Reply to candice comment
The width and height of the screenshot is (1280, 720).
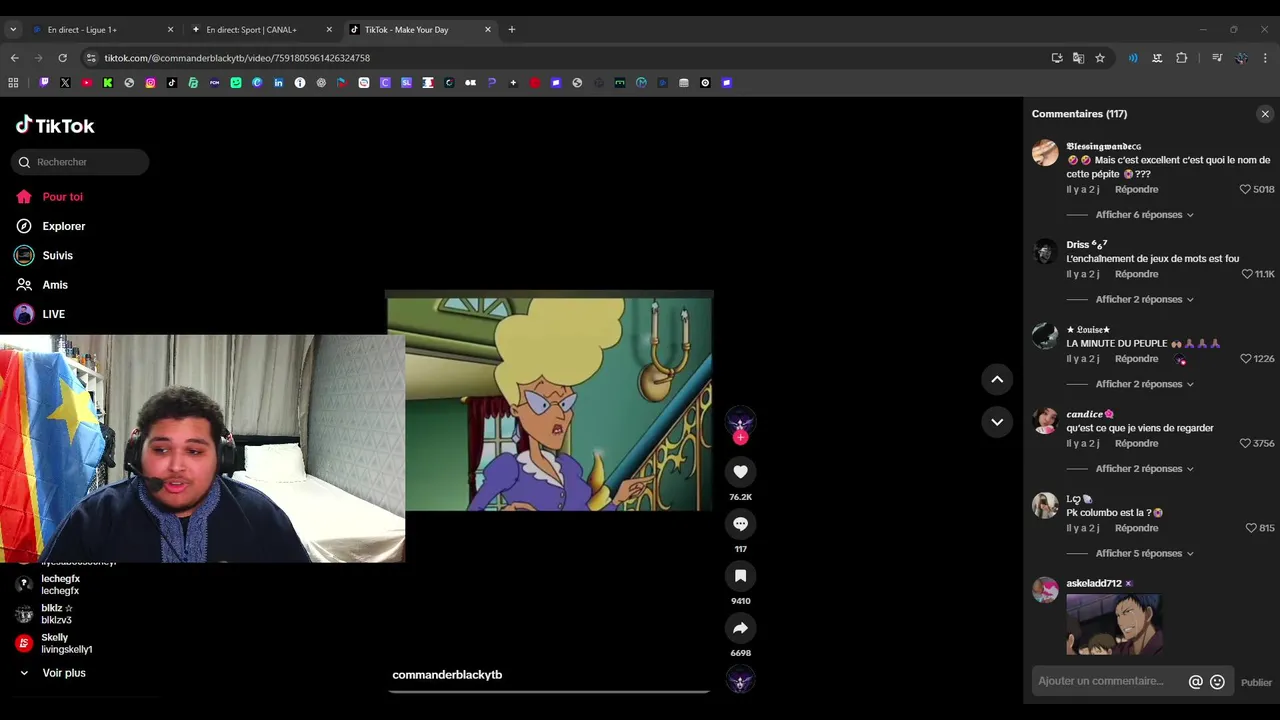tap(1136, 443)
